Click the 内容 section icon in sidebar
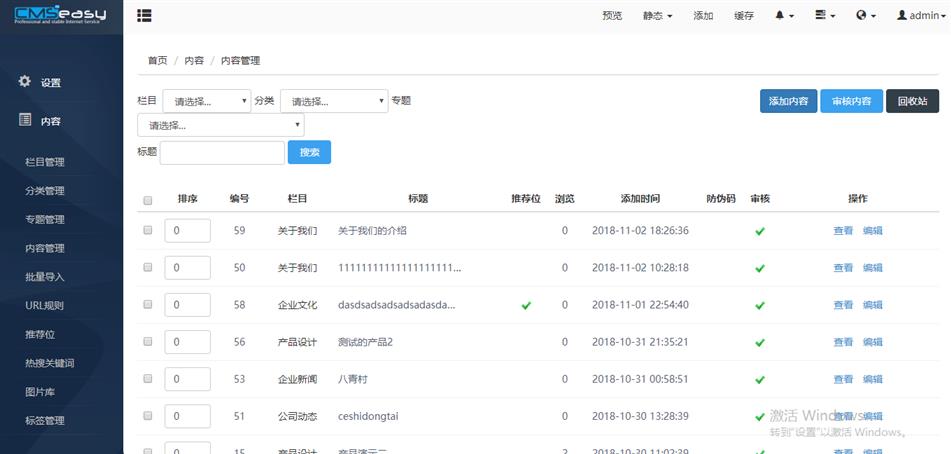 point(25,120)
